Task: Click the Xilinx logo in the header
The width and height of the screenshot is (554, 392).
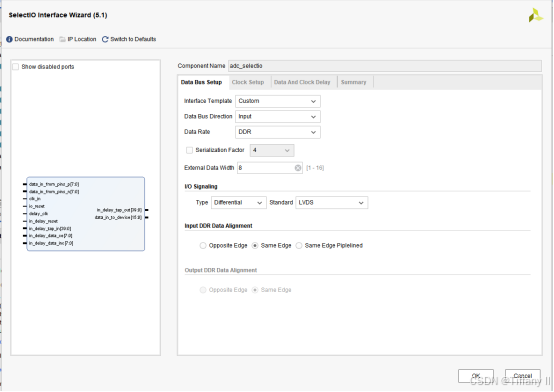Action: (536, 16)
